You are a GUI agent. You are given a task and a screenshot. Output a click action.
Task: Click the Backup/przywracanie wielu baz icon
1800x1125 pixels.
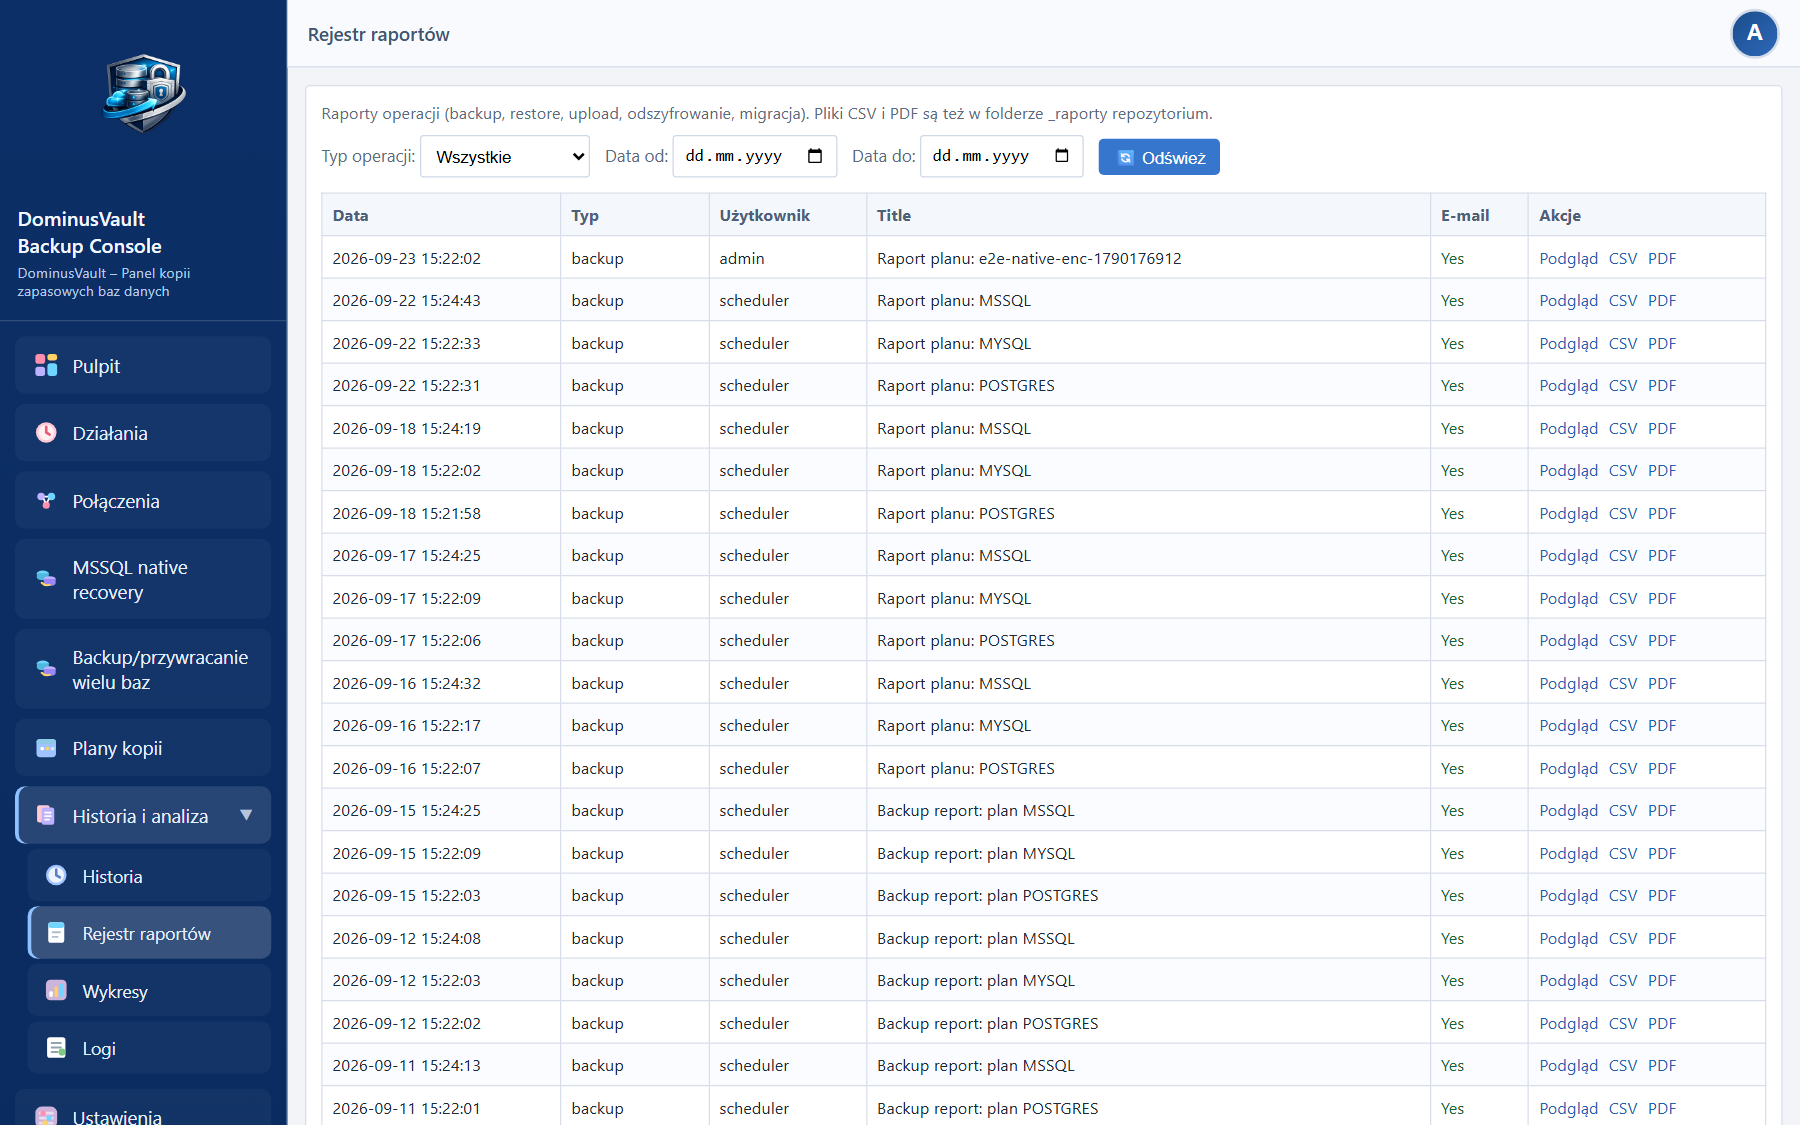coord(46,669)
